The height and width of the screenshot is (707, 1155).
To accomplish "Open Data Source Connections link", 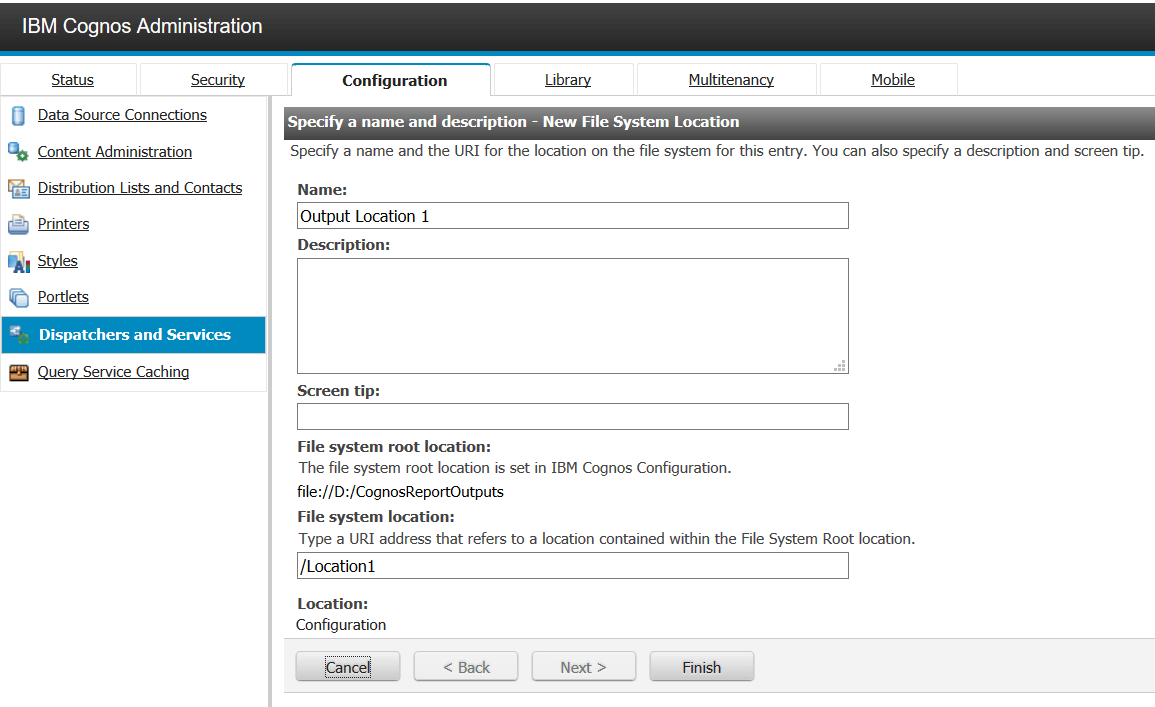I will point(122,115).
